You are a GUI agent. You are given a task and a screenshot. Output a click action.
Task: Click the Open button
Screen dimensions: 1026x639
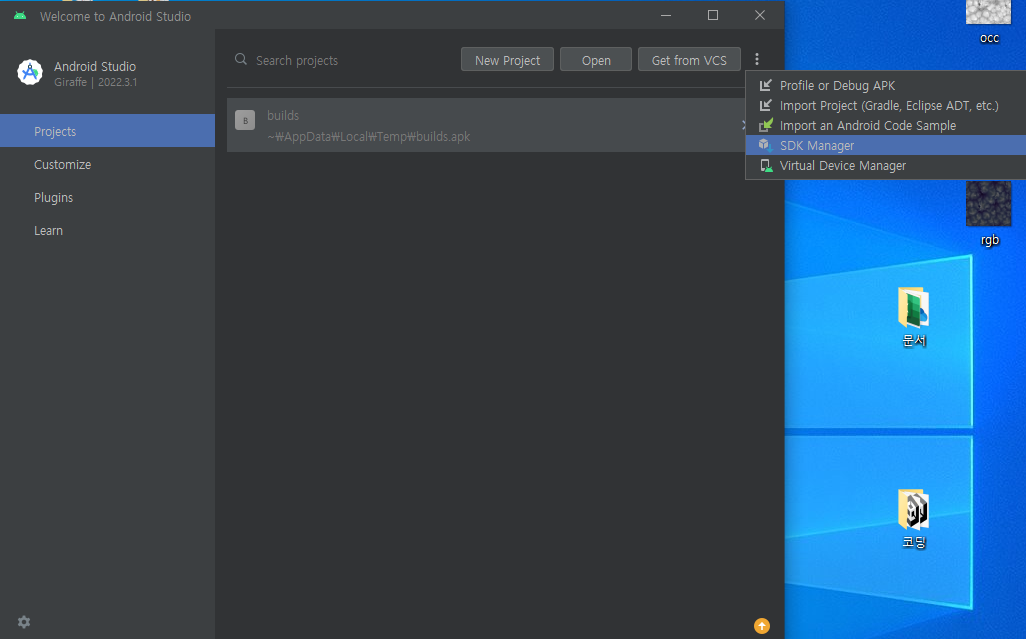tap(596, 60)
